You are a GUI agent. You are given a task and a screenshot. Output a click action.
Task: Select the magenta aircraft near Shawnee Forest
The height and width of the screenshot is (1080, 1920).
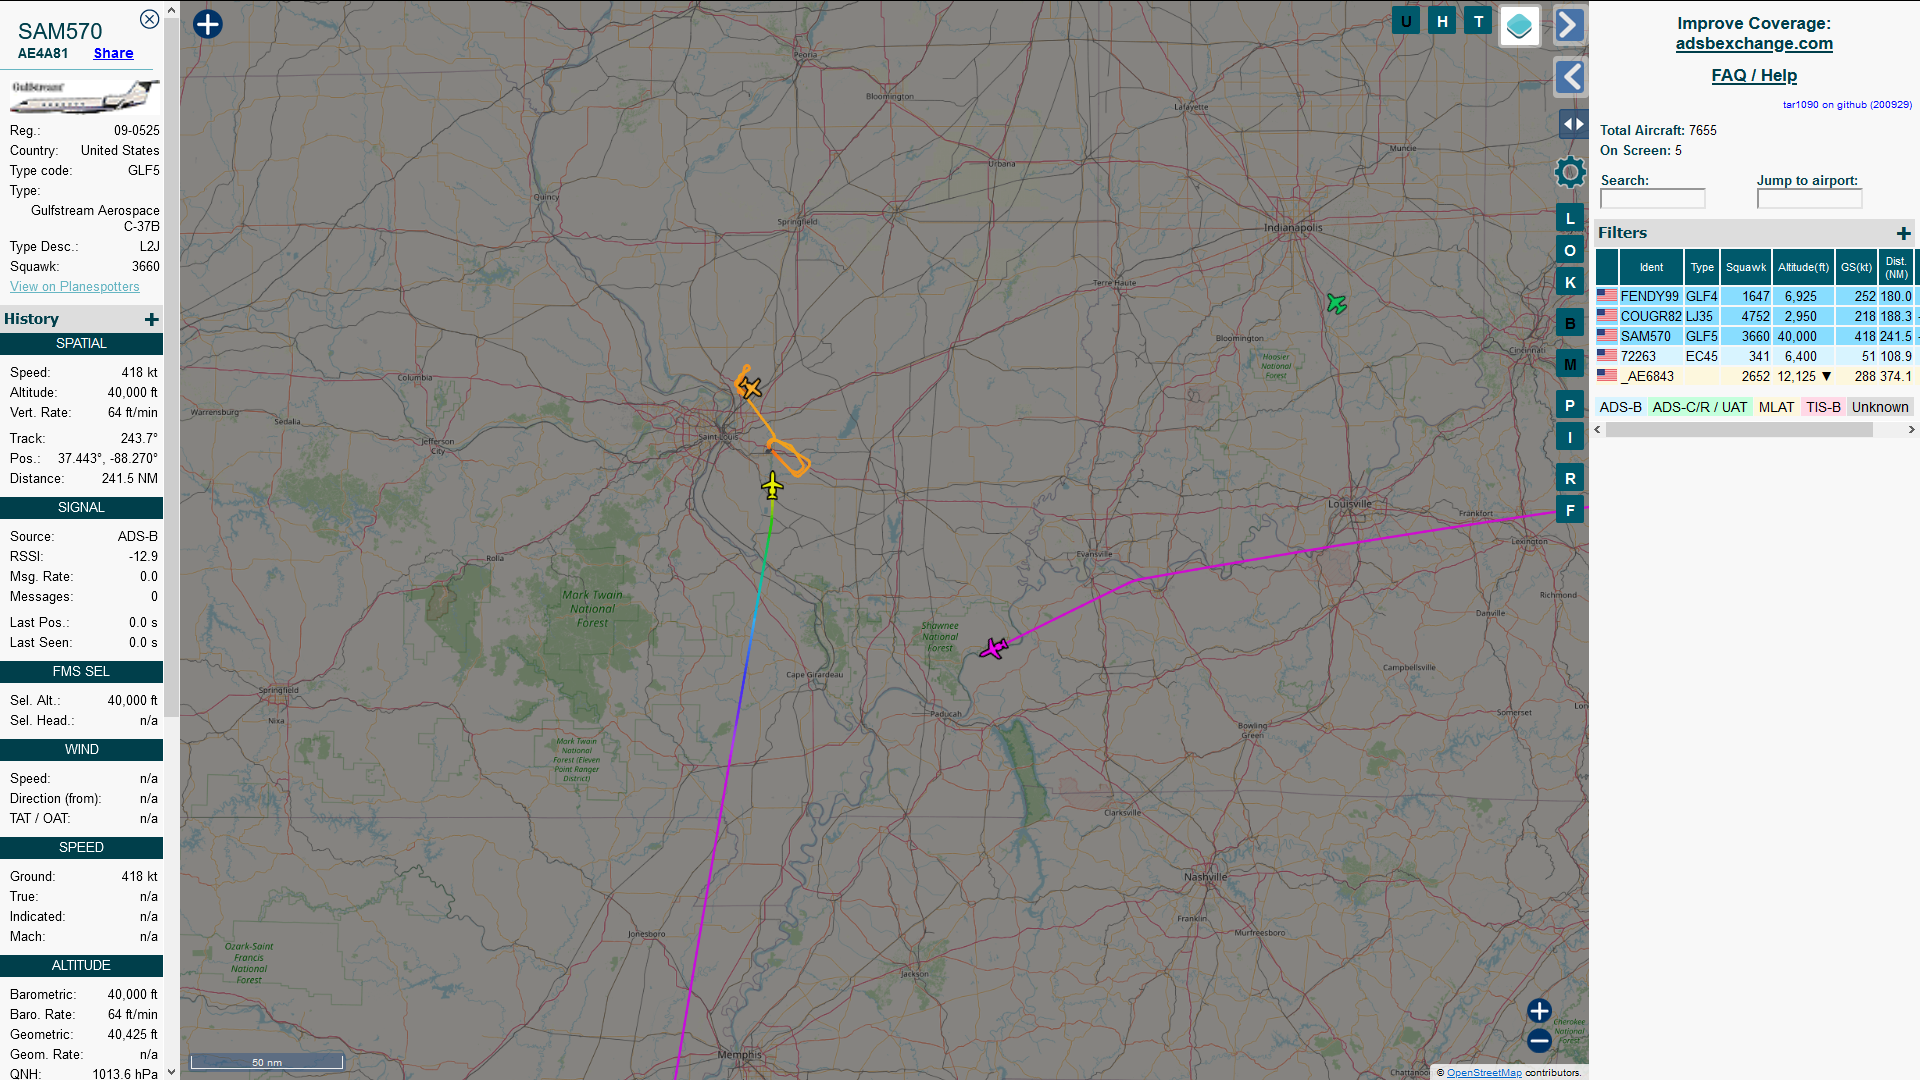[993, 649]
